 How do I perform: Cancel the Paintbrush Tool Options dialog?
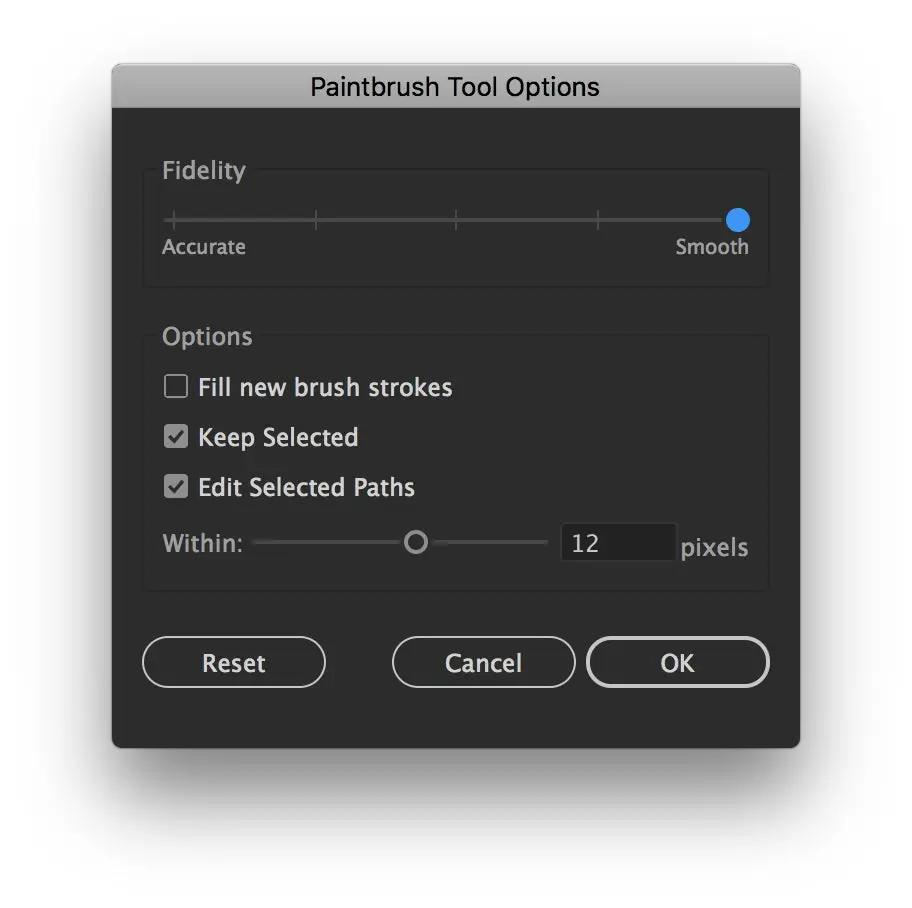pyautogui.click(x=483, y=663)
